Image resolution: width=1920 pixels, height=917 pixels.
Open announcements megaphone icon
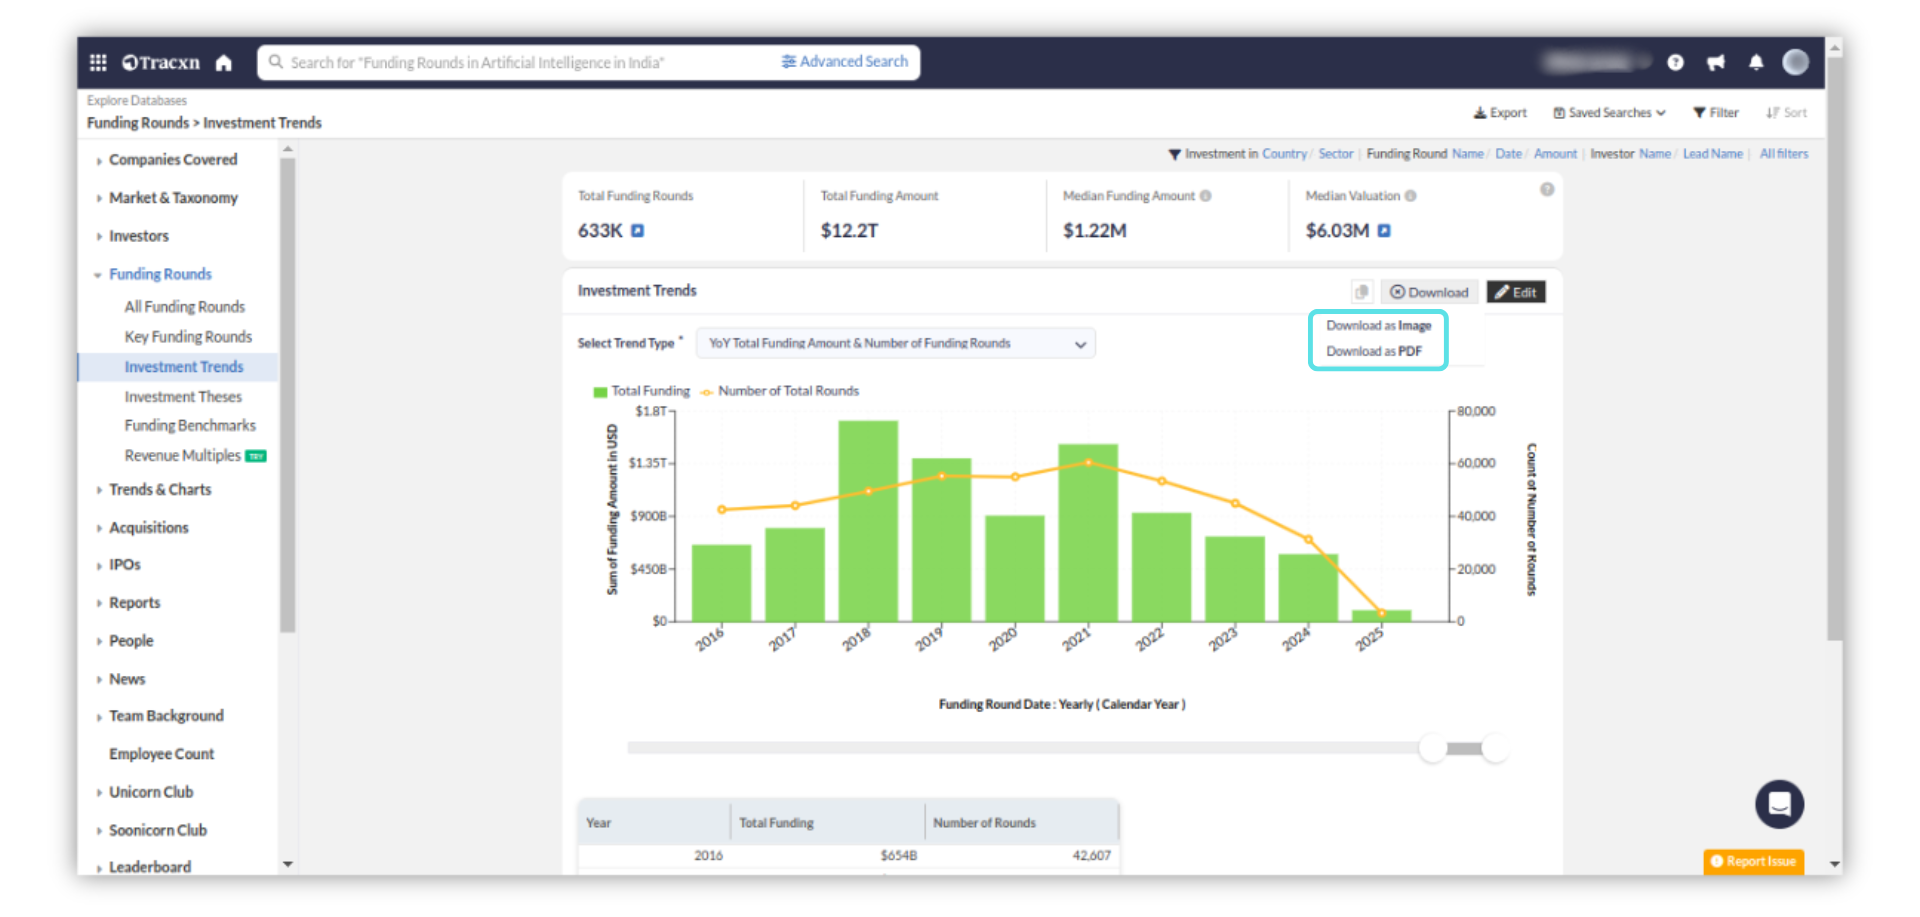point(1716,63)
